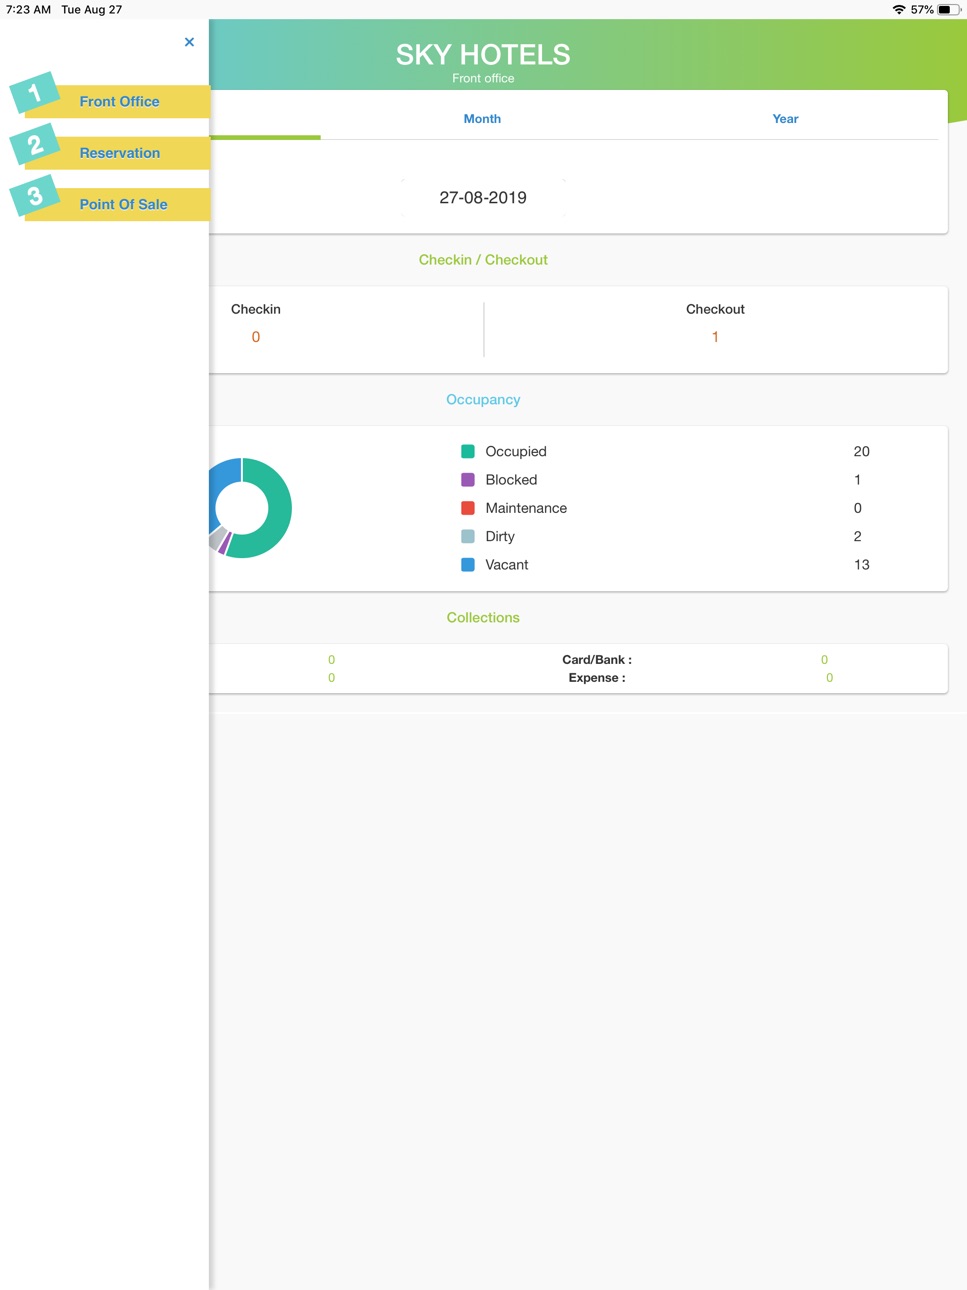The image size is (967, 1290).
Task: Click the Occupied label in legend
Action: click(x=516, y=452)
